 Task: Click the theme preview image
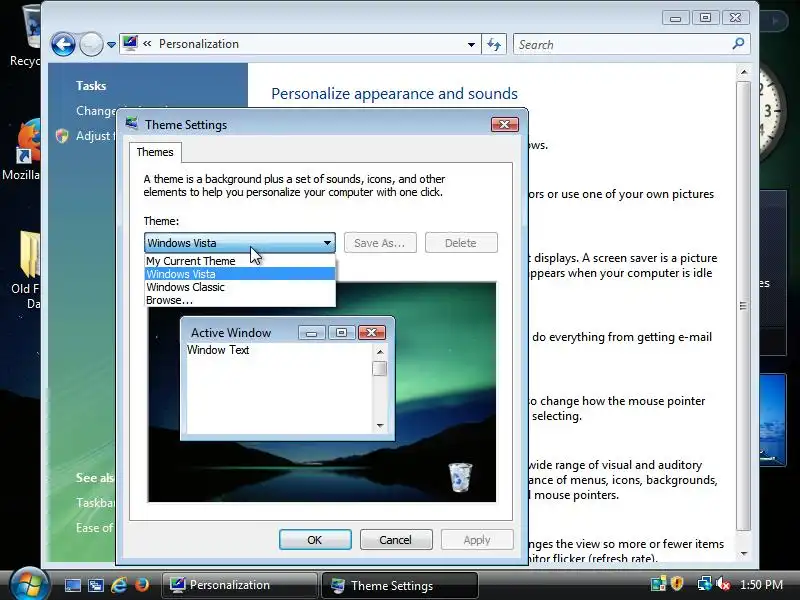pyautogui.click(x=322, y=392)
